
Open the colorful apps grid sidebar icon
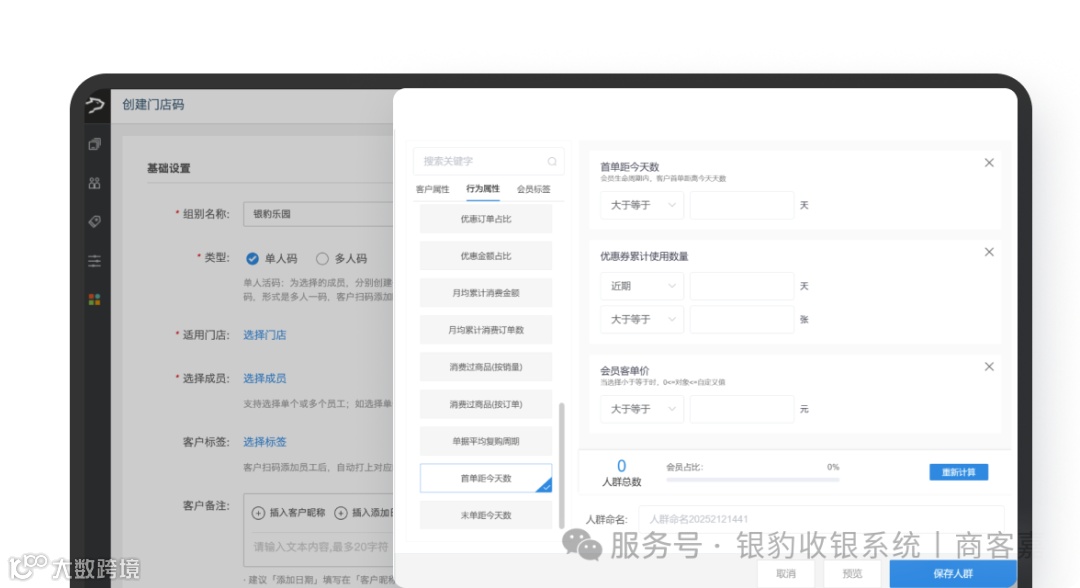point(94,300)
